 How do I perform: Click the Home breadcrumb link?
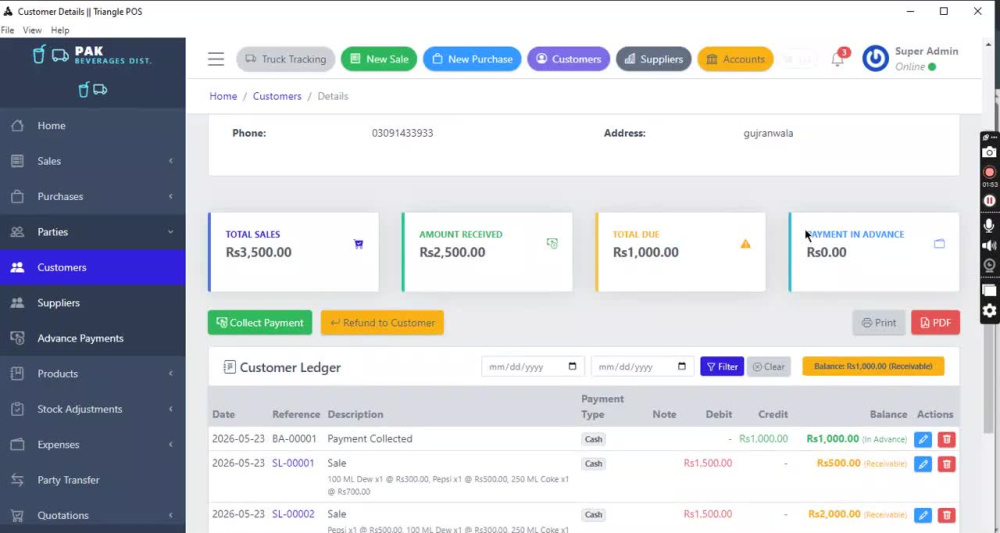click(x=223, y=96)
